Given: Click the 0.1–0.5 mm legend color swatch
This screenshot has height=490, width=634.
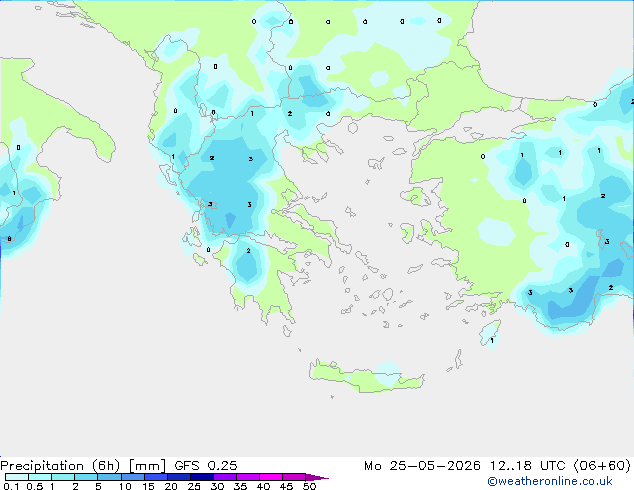Looking at the screenshot, I should click(17, 477).
